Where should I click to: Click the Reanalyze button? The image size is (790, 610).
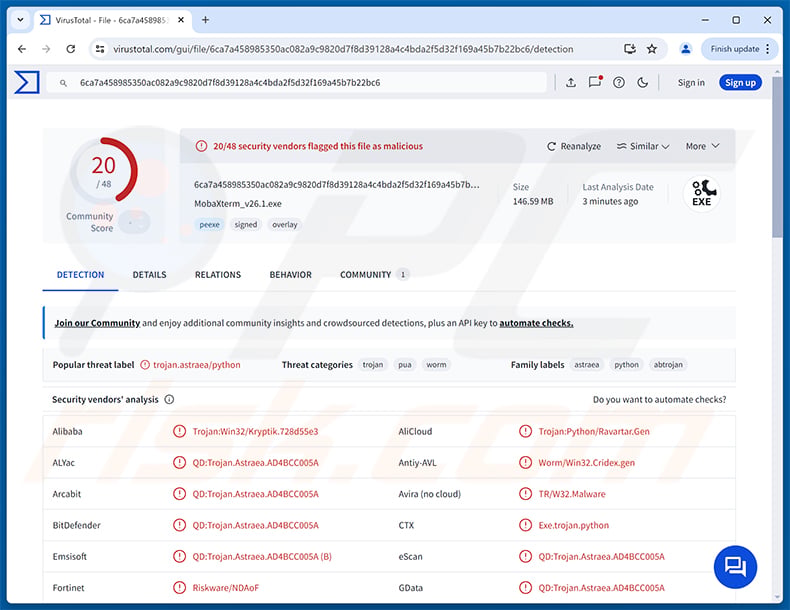[x=574, y=146]
